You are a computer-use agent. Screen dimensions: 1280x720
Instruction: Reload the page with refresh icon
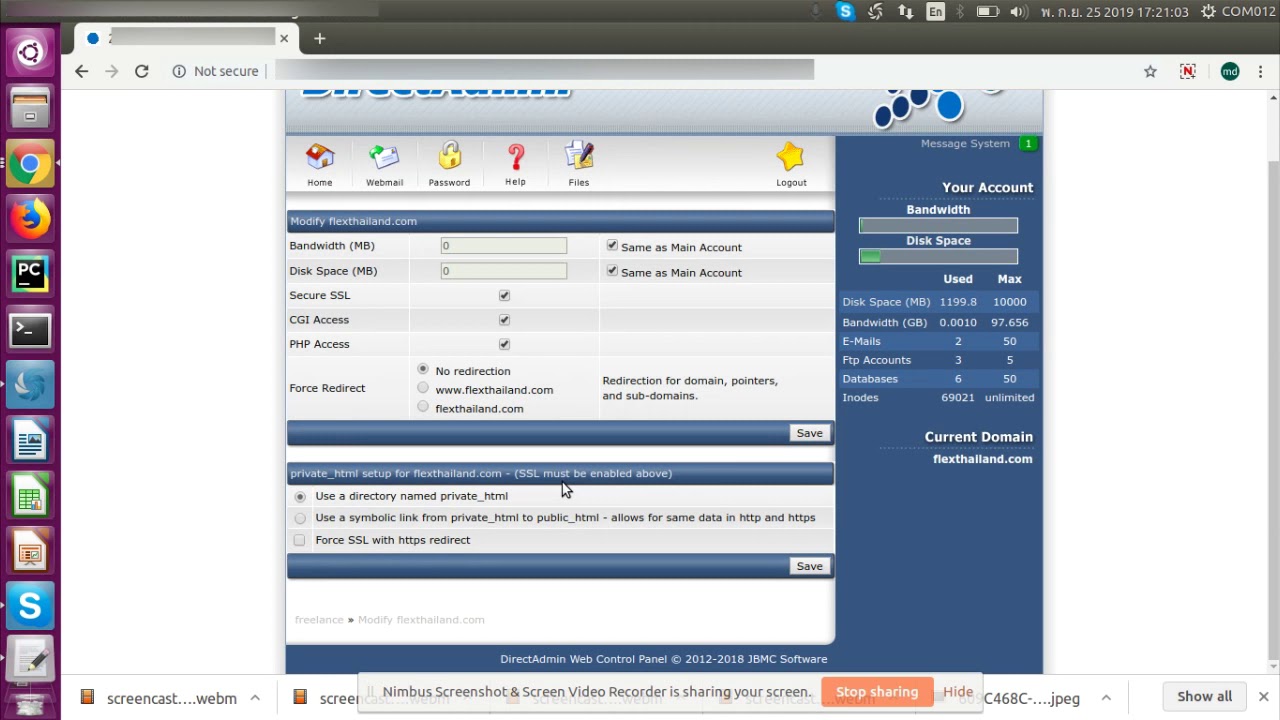pos(142,71)
